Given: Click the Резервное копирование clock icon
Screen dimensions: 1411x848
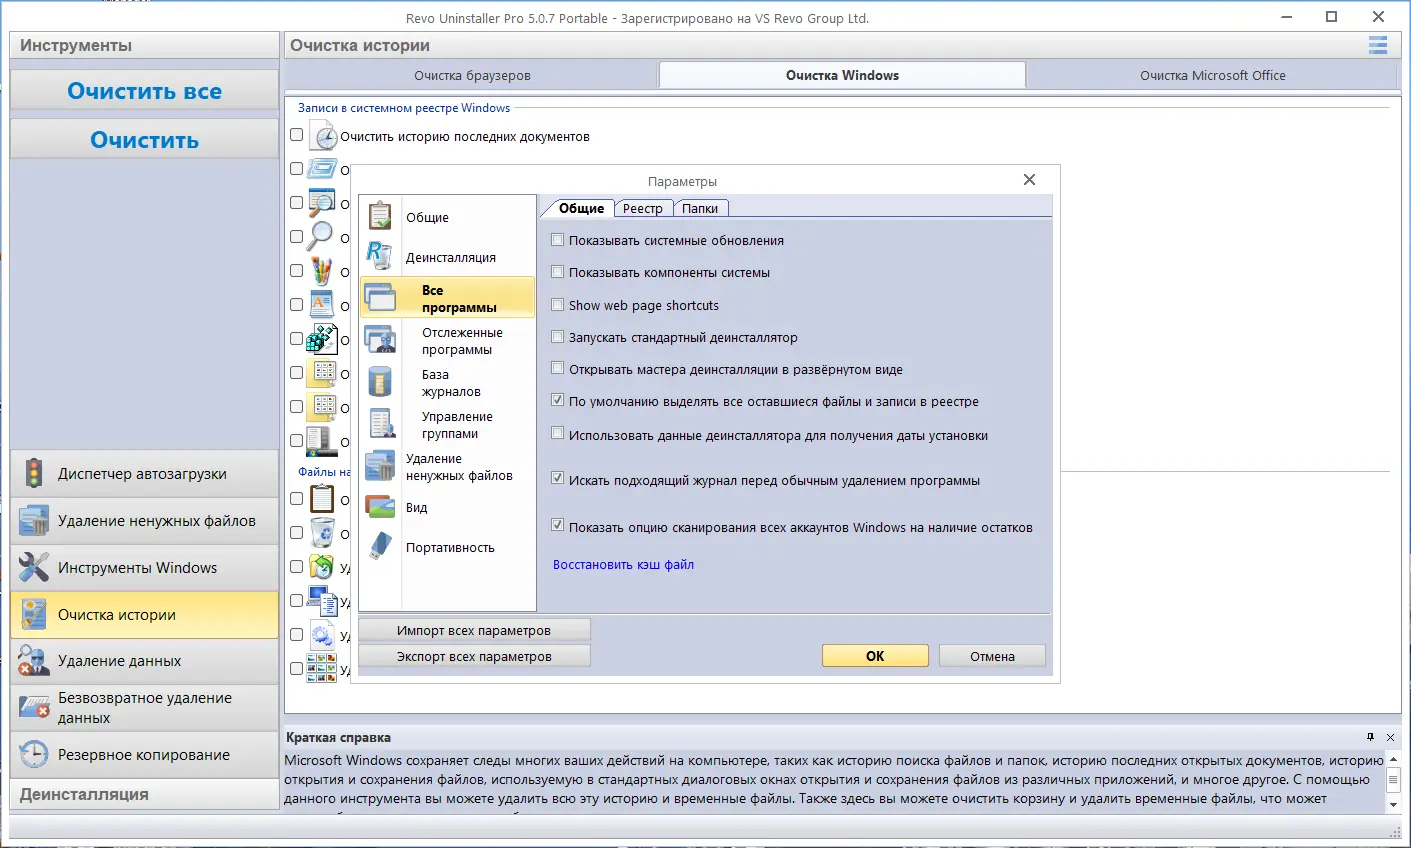Looking at the screenshot, I should (x=34, y=755).
